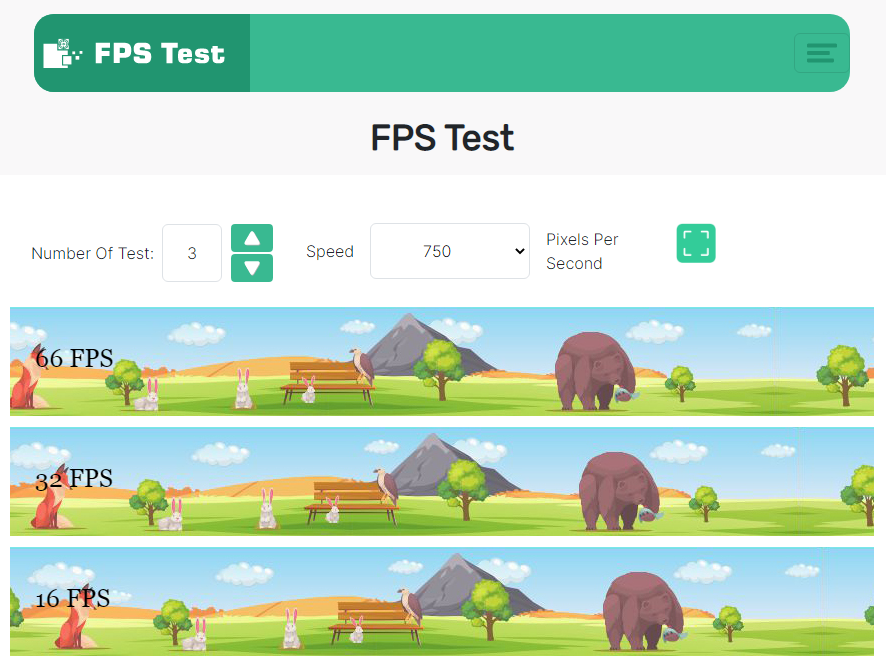
Task: Decrease number of tests with down arrow
Action: coord(252,268)
